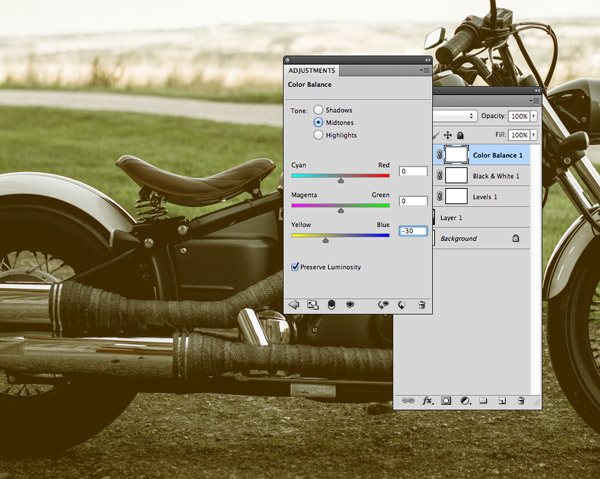The height and width of the screenshot is (479, 600).
Task: Delete adjustment using Adjustments panel trash icon
Action: (x=422, y=304)
